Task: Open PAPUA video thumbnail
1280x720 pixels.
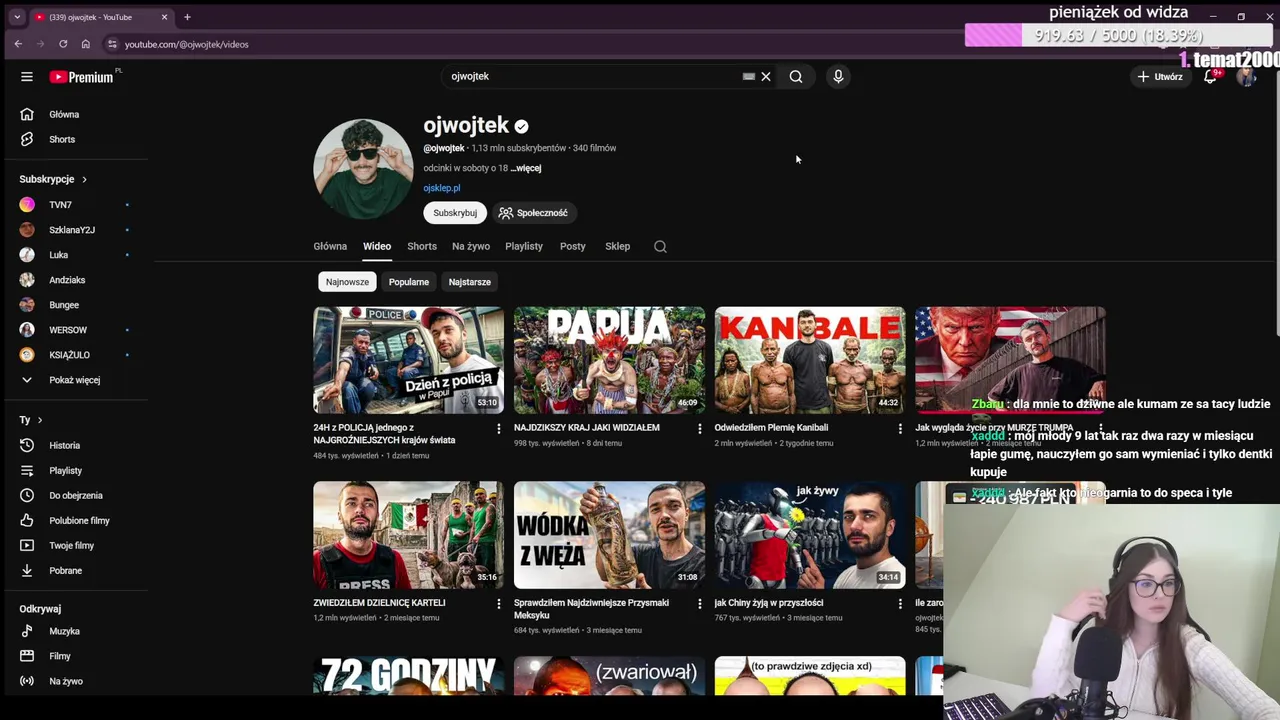Action: click(x=609, y=360)
